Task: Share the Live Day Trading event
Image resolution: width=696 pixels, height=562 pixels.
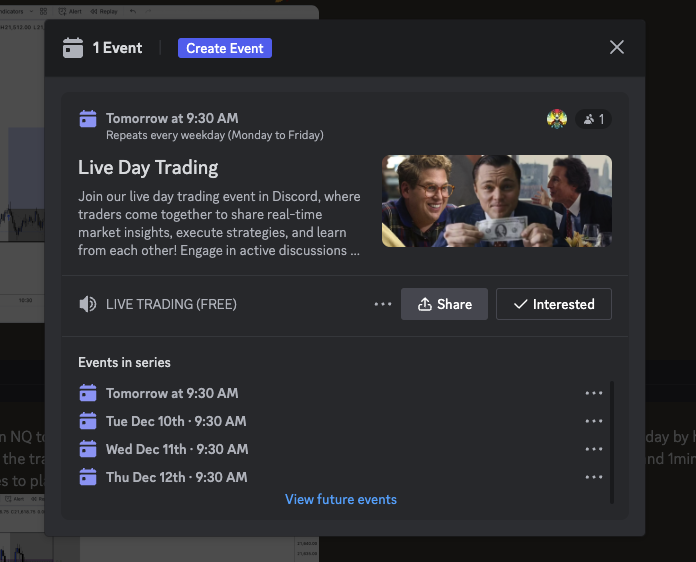Action: (x=444, y=304)
